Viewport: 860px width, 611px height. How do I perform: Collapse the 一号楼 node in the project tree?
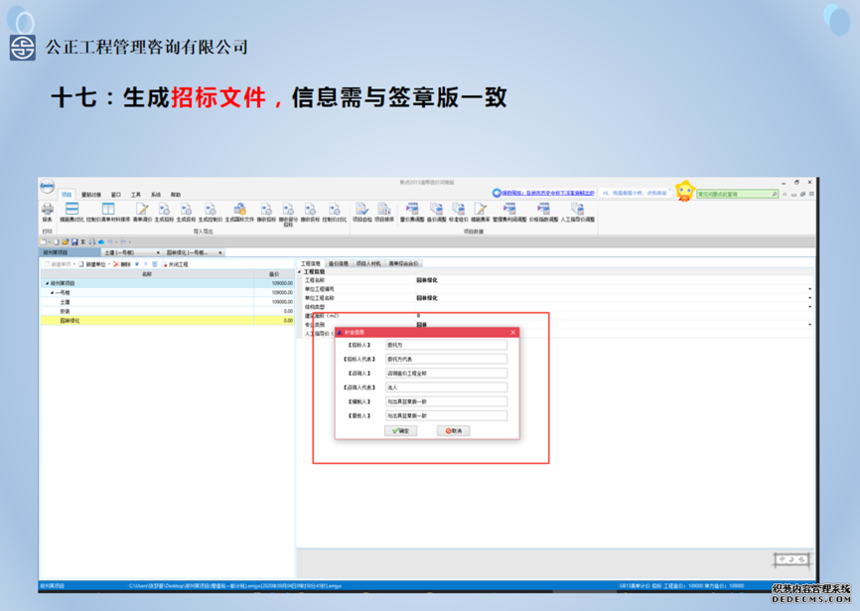pos(52,293)
